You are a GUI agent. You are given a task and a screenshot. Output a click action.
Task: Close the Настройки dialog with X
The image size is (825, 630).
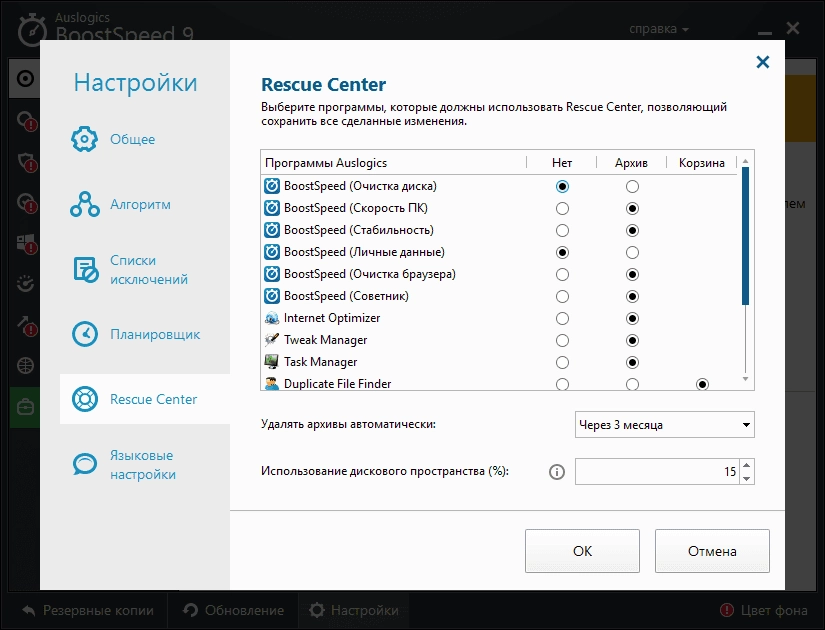tap(762, 62)
